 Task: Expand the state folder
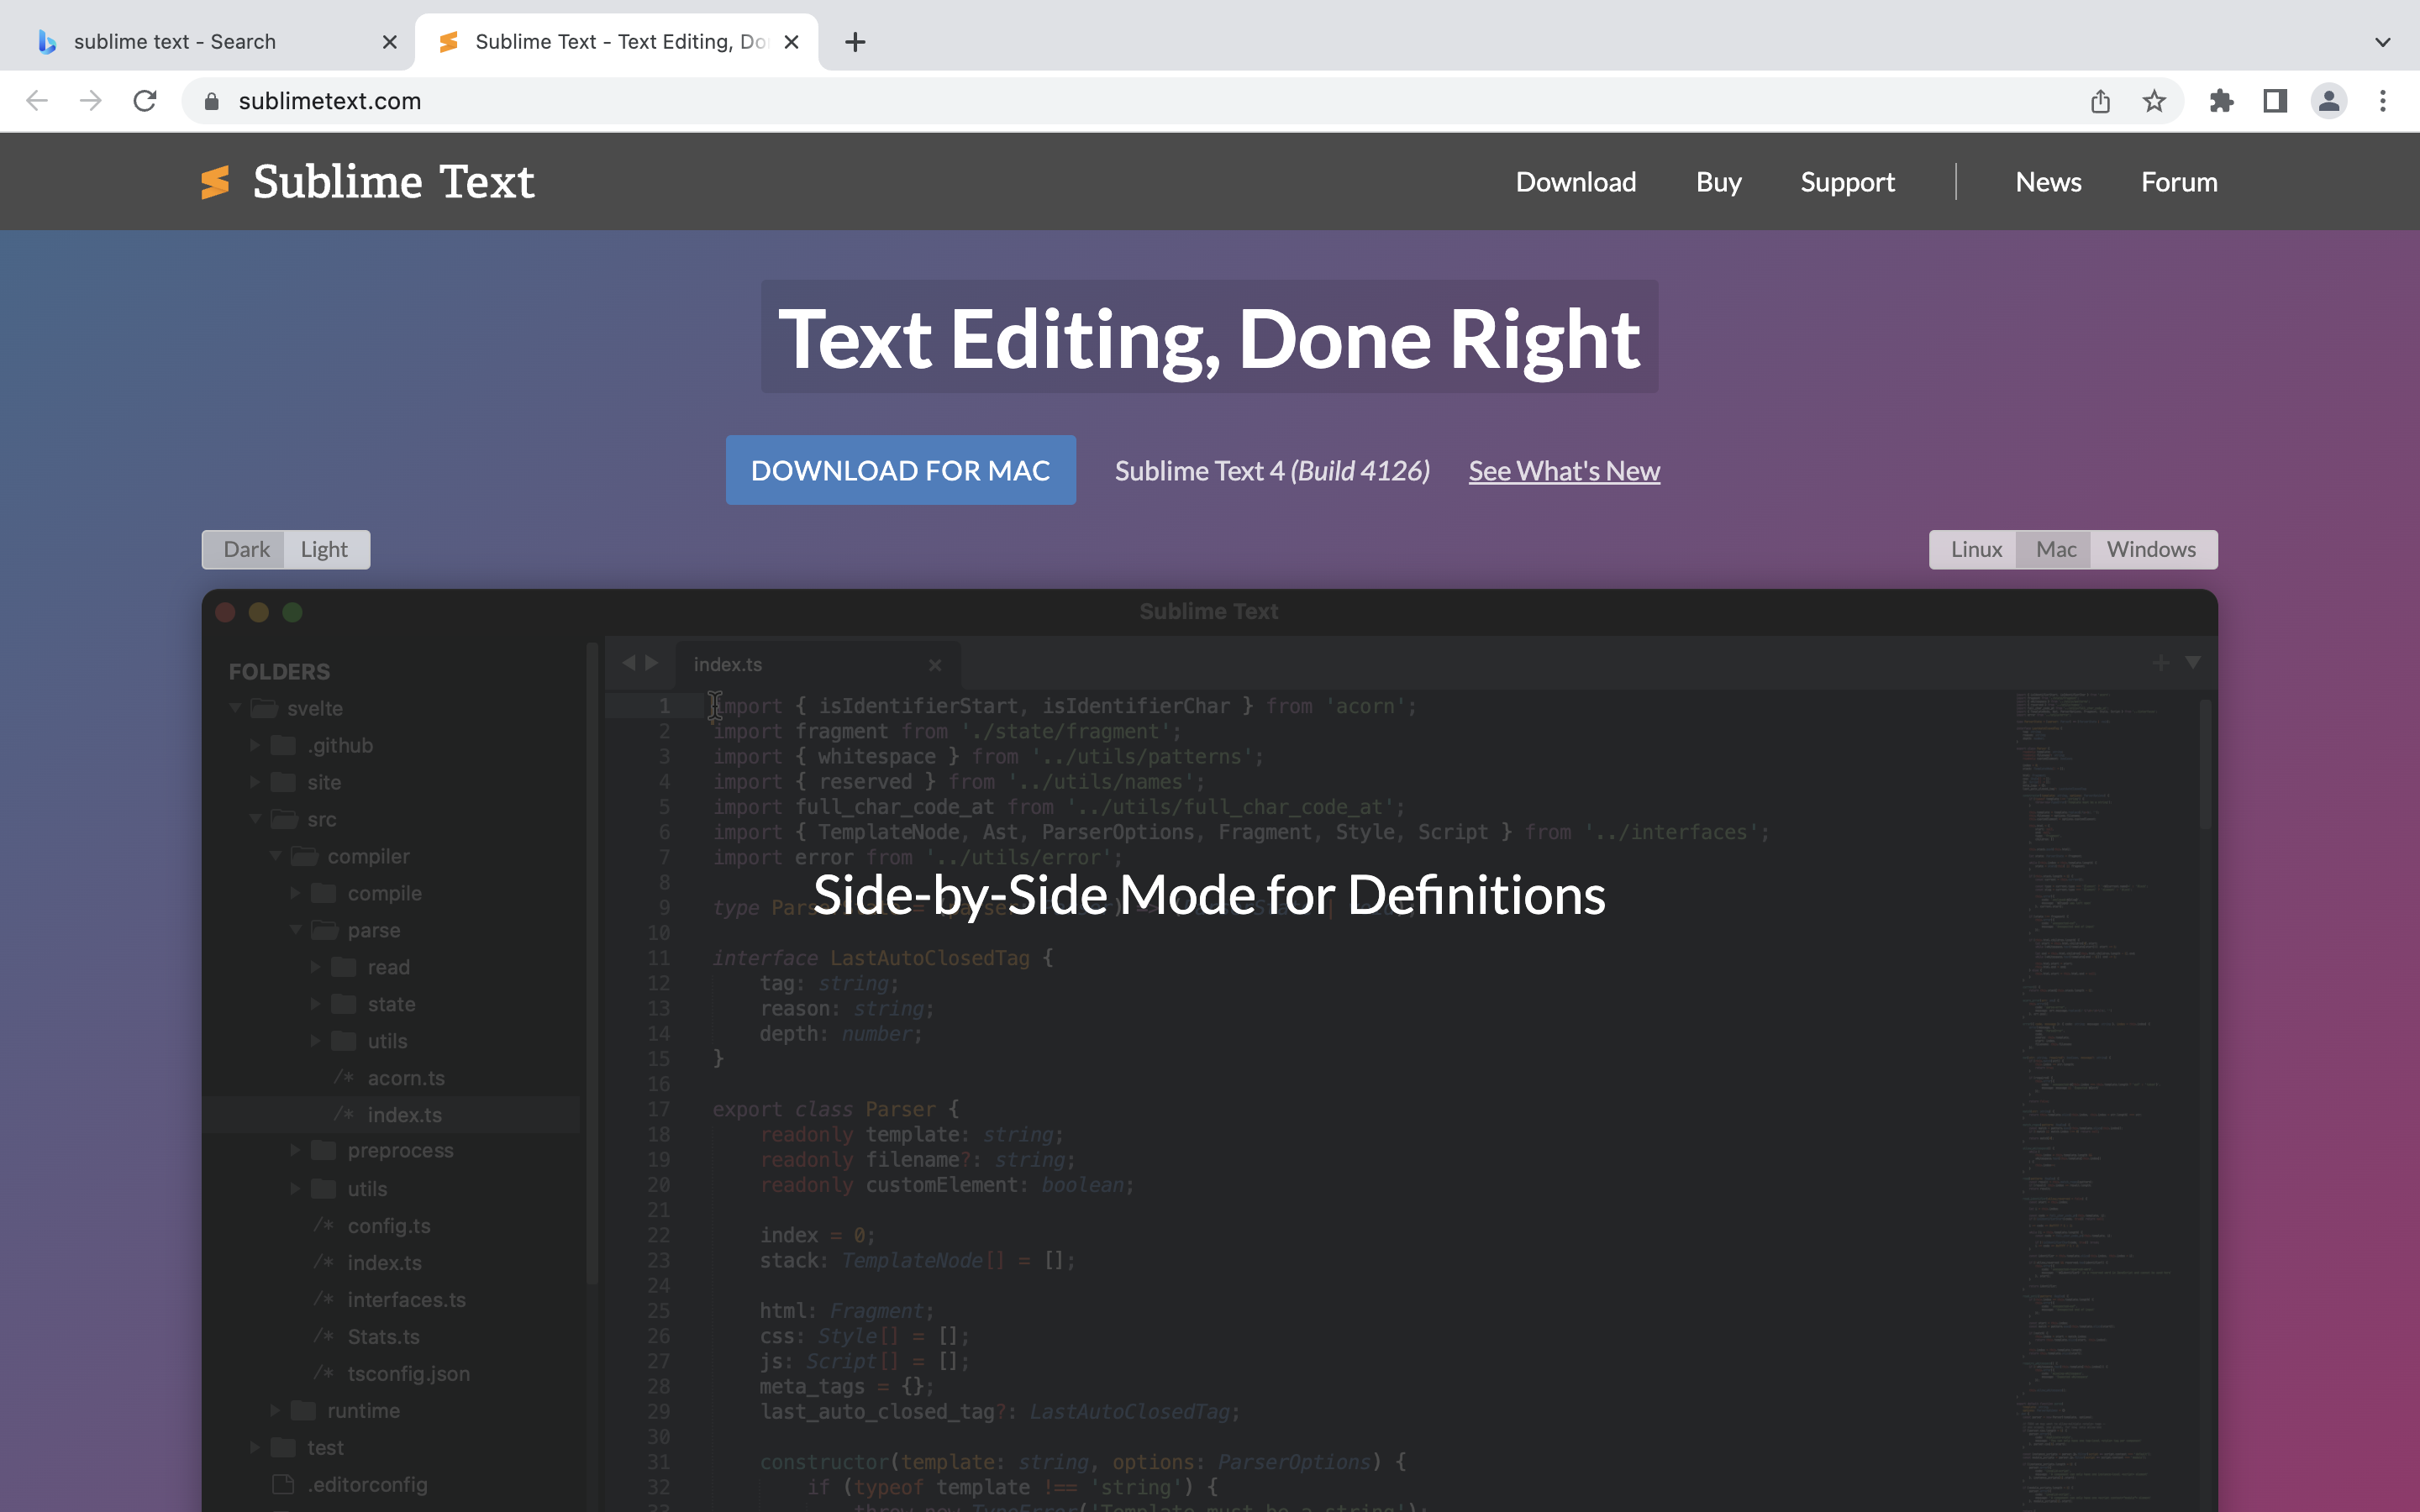pos(315,1004)
